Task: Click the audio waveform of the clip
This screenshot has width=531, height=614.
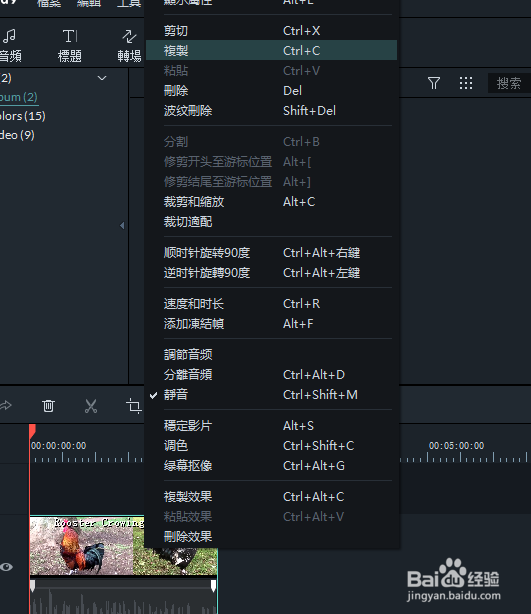Action: (123, 603)
